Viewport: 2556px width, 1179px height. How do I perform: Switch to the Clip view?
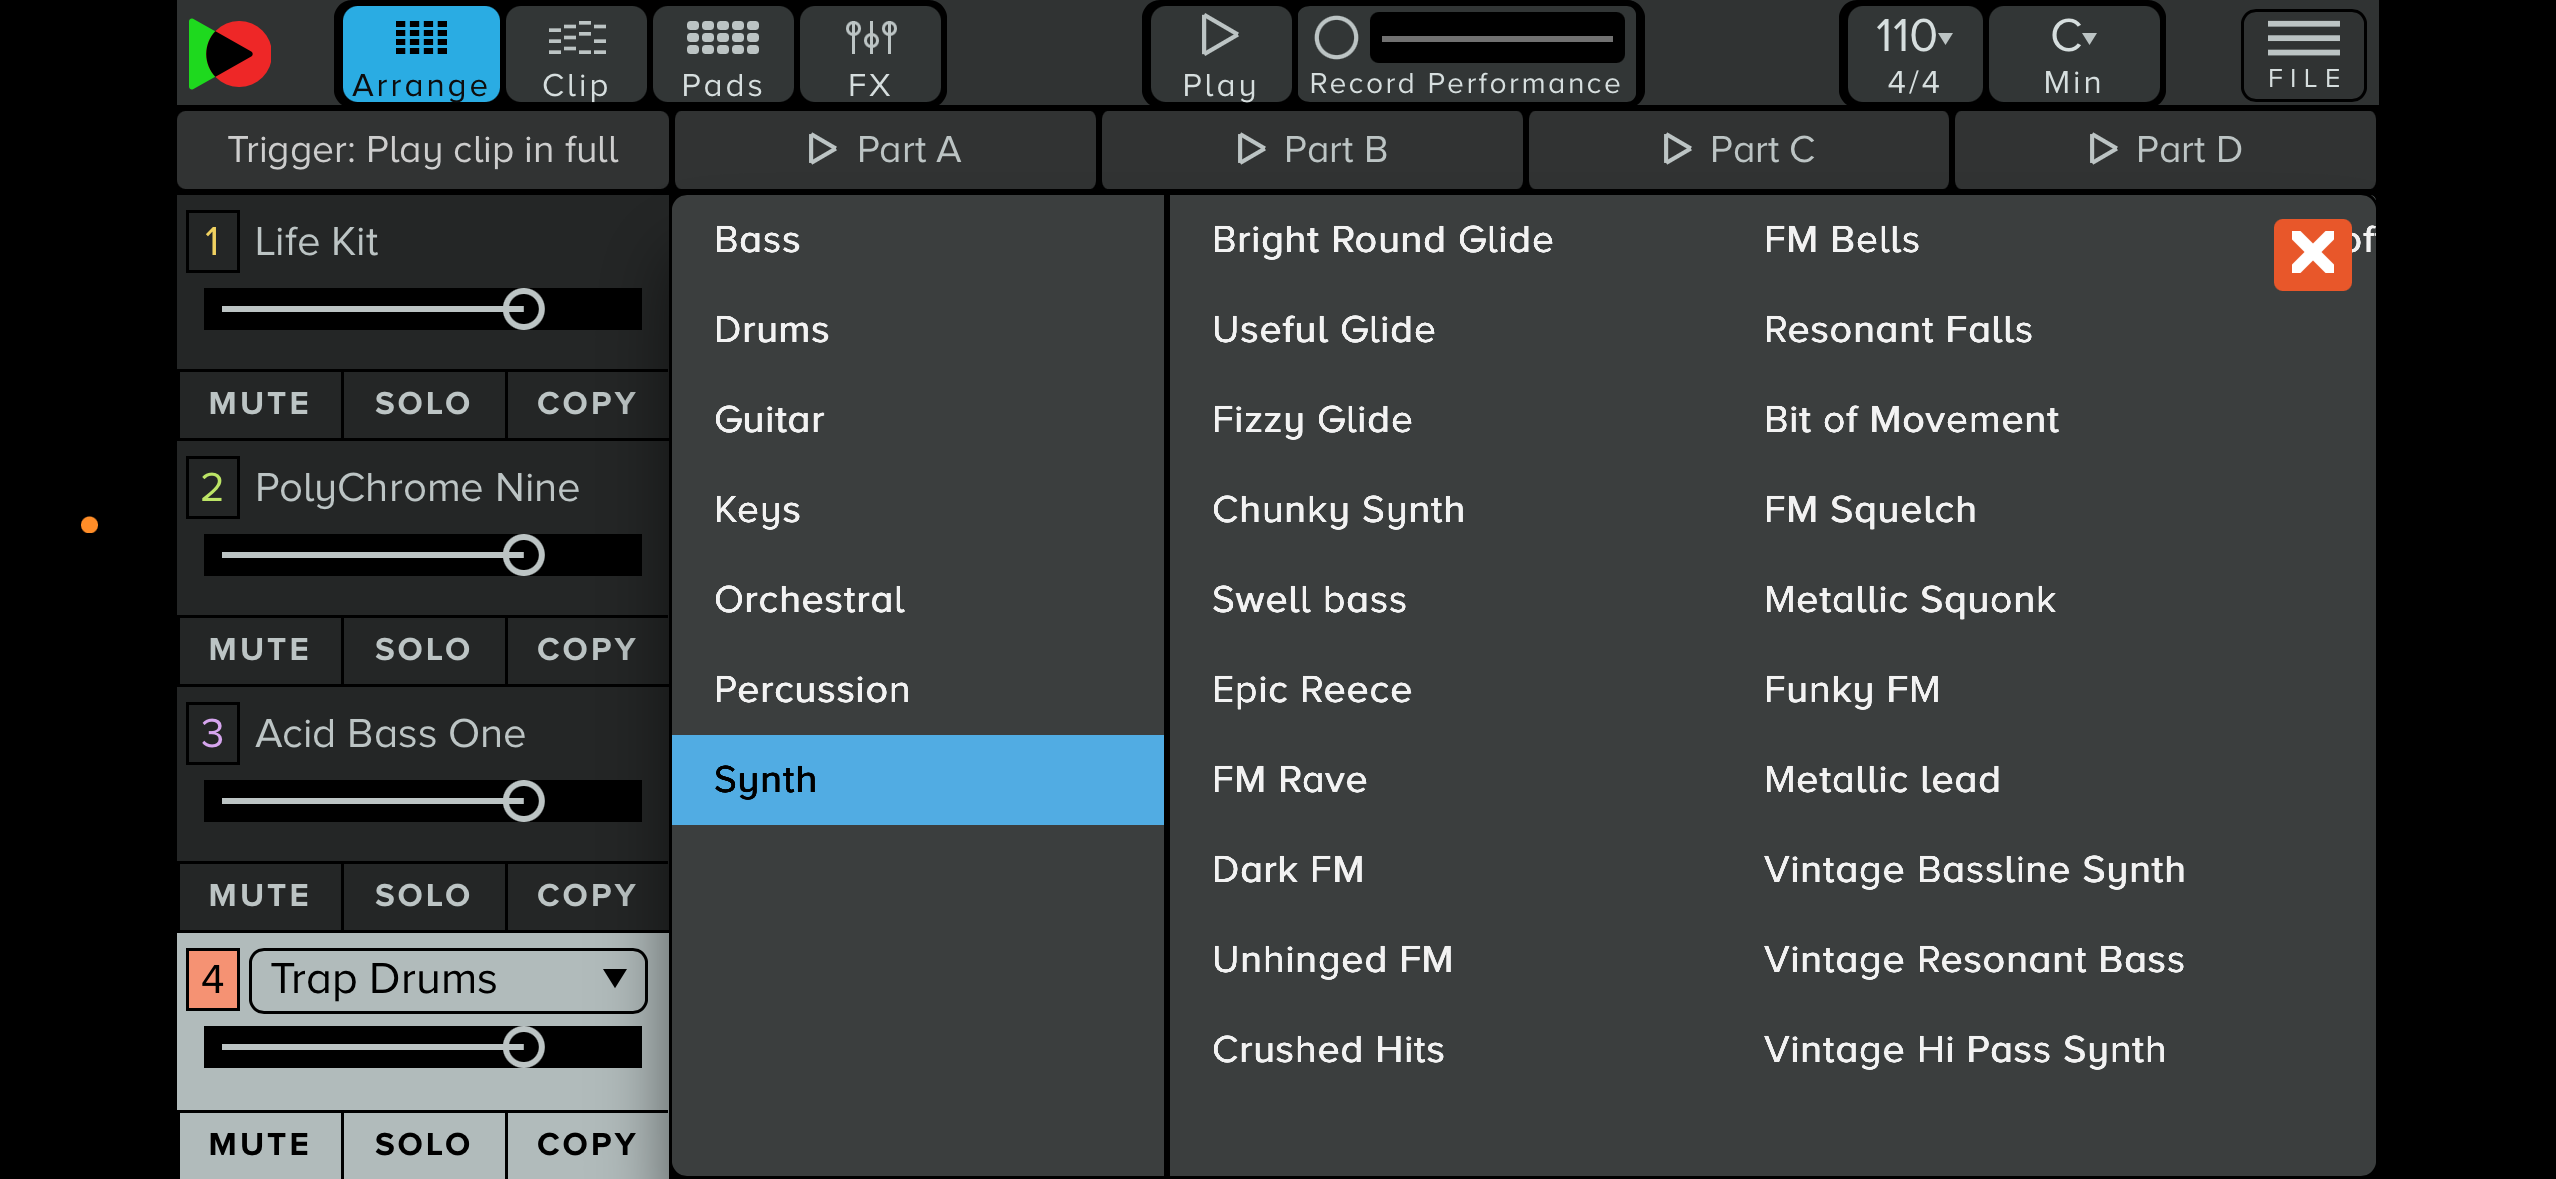coord(576,54)
